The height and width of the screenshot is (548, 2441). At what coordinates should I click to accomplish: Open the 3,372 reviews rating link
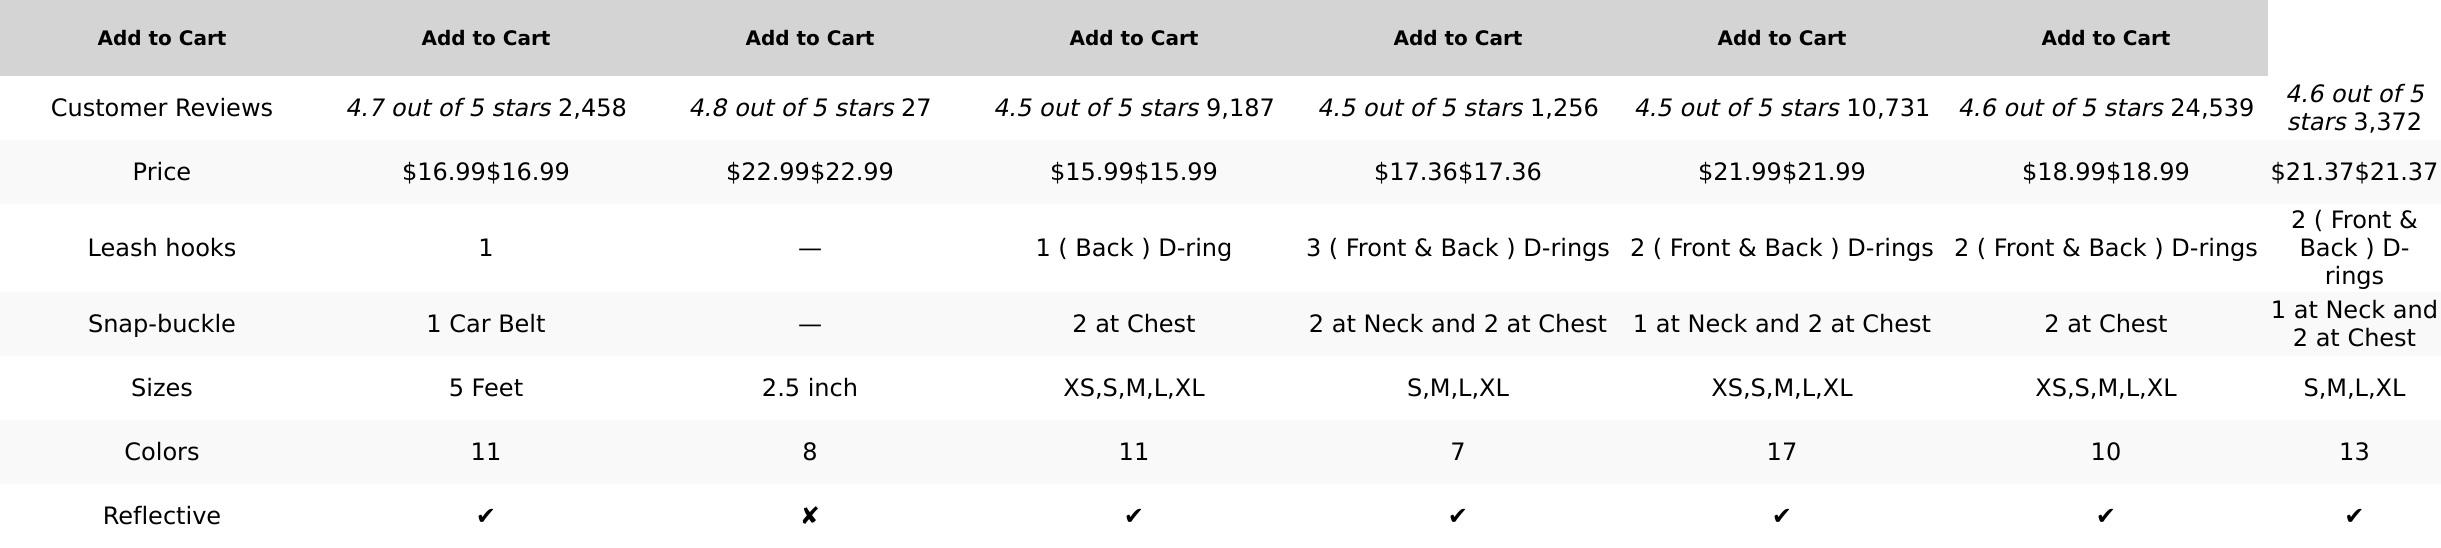(2353, 108)
